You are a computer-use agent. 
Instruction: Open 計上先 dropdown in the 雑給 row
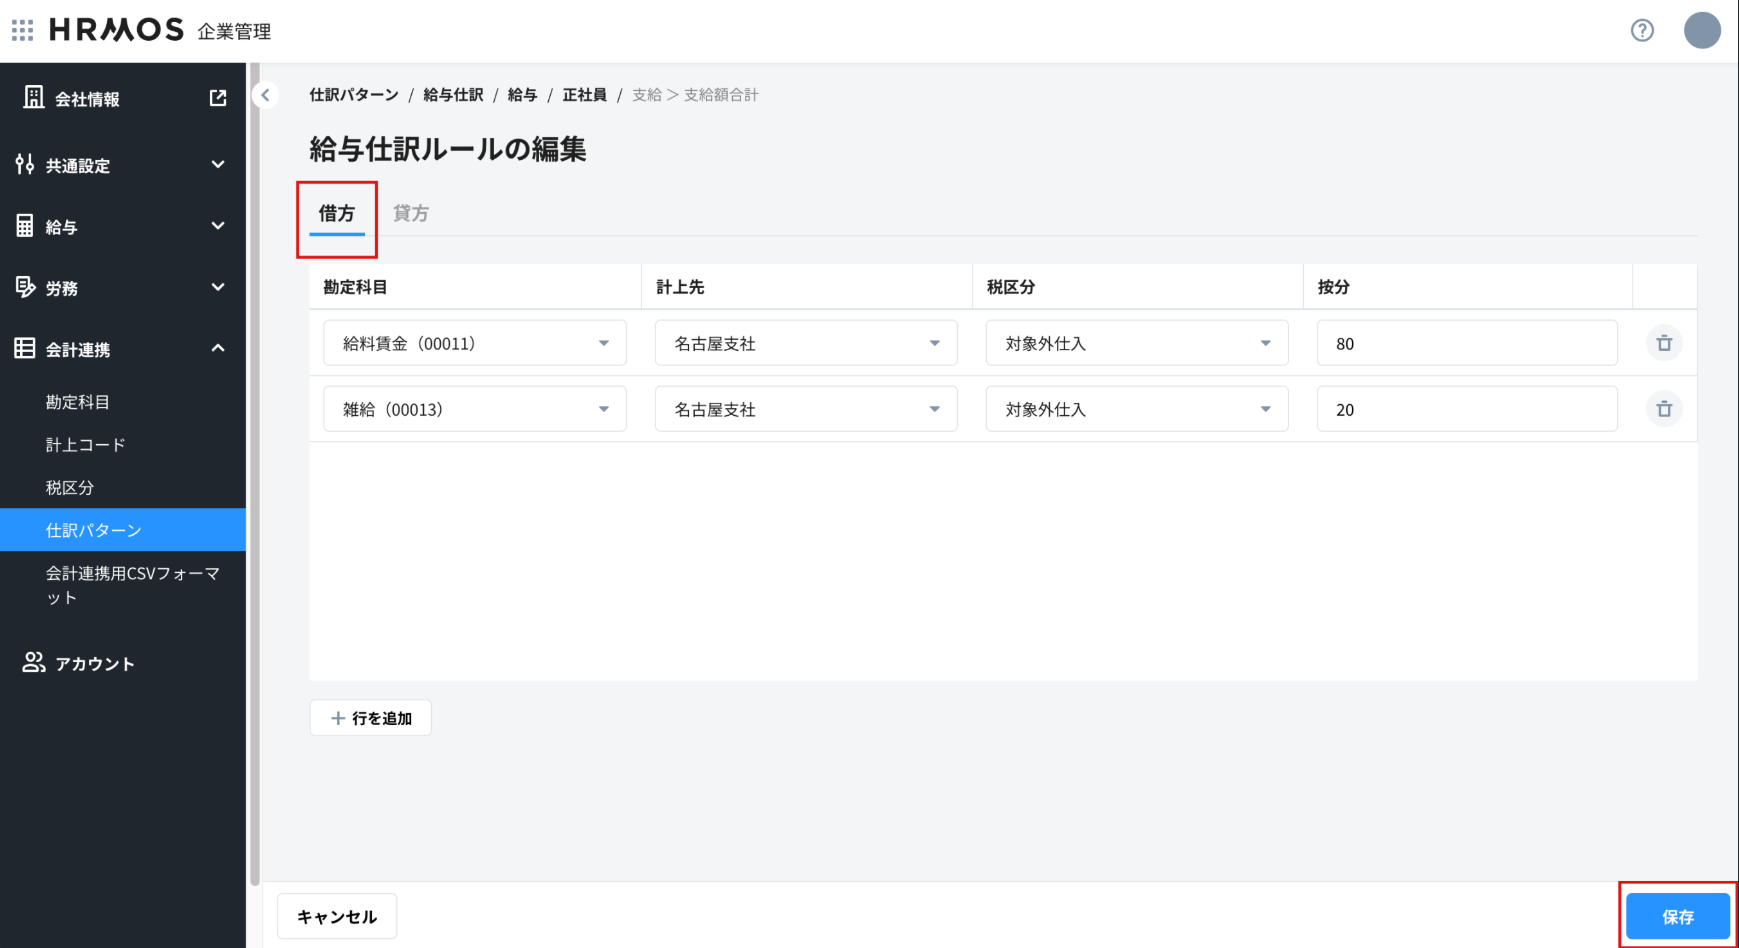click(806, 409)
